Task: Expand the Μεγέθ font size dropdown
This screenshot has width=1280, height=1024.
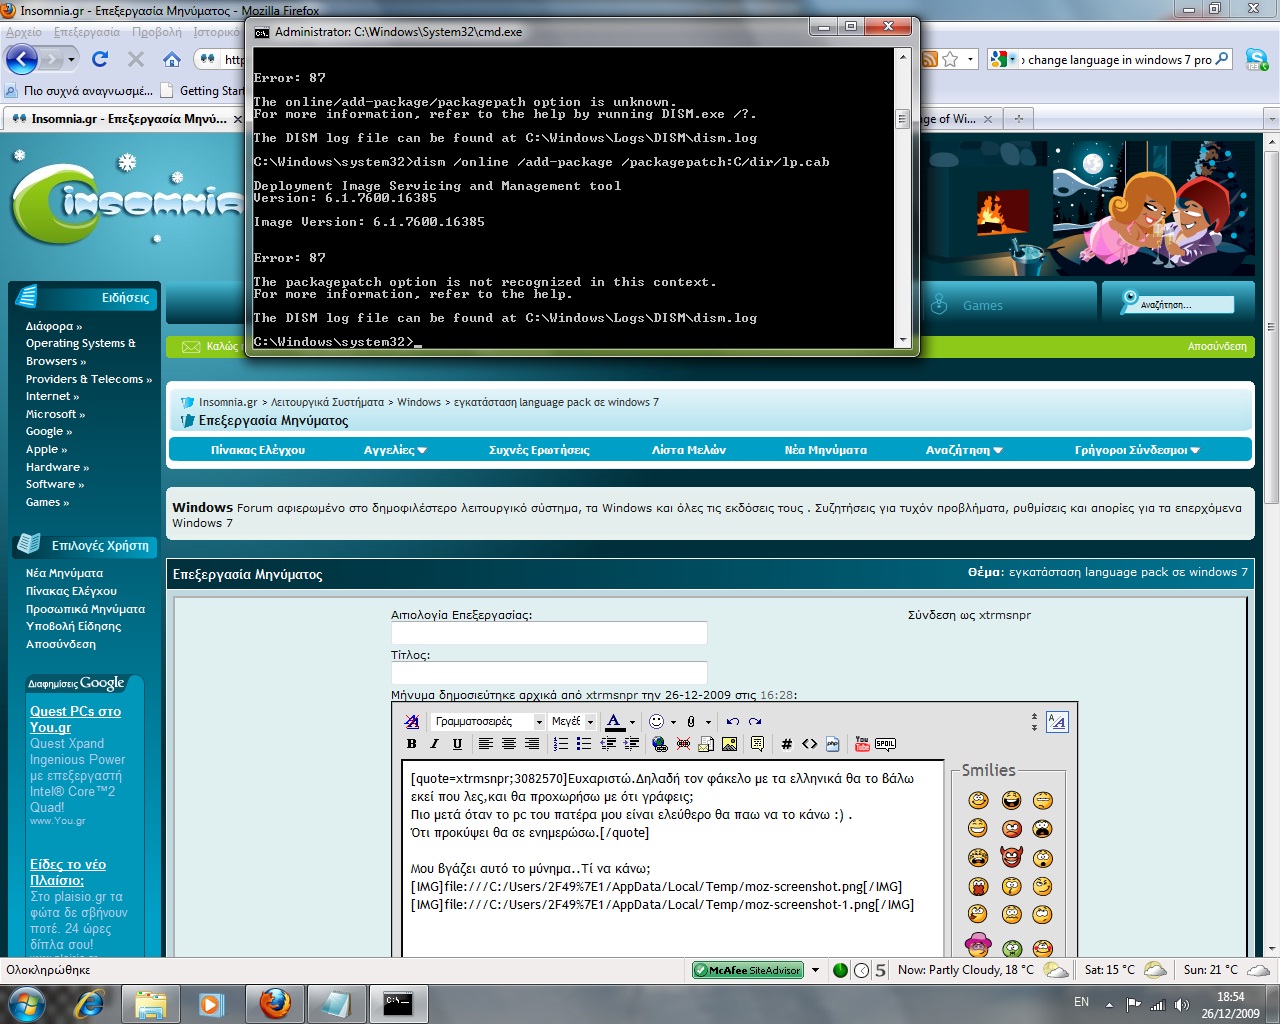Action: [572, 721]
